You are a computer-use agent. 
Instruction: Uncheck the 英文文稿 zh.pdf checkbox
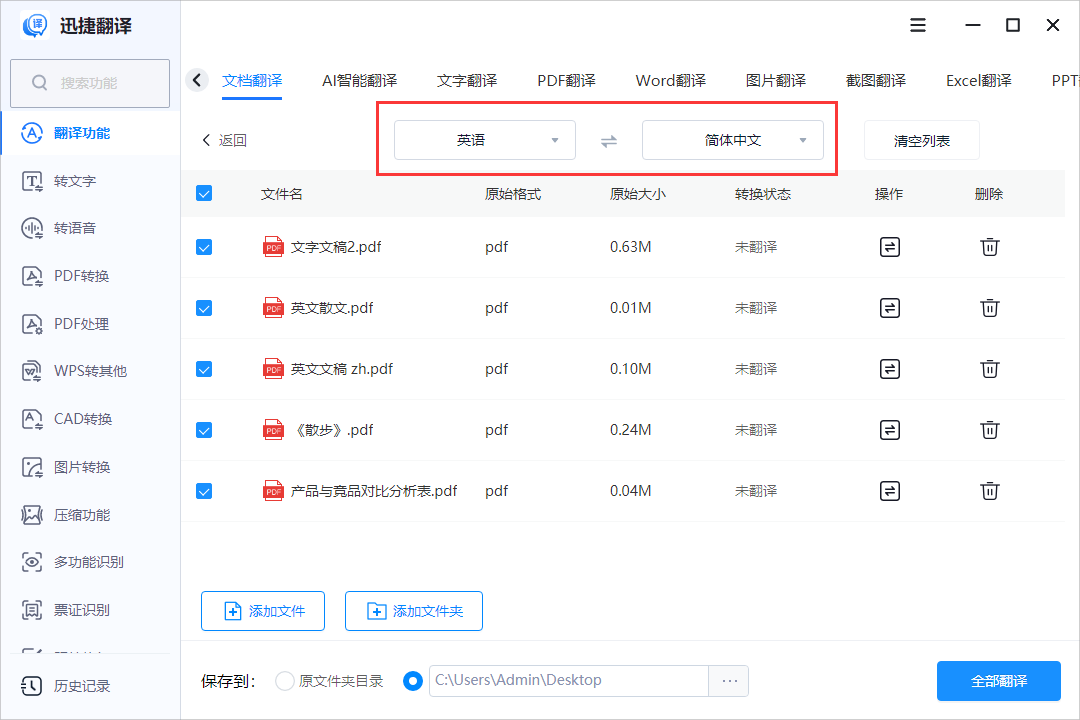pos(204,369)
